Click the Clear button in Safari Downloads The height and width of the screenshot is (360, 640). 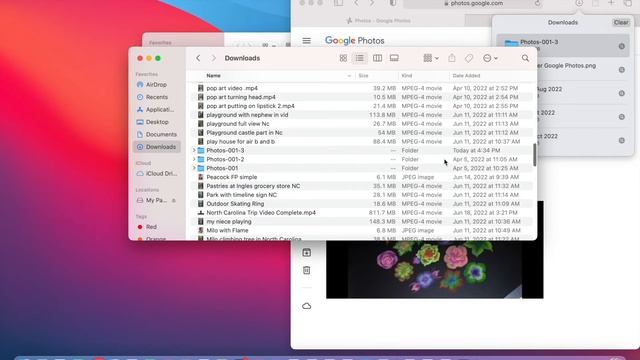[x=621, y=22]
